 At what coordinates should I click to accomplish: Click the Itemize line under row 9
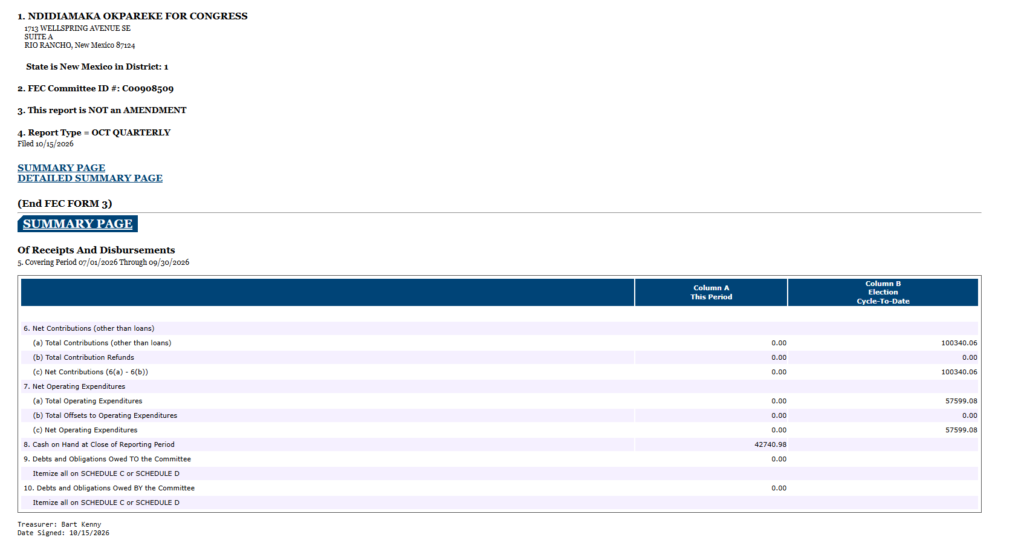pyautogui.click(x=106, y=473)
